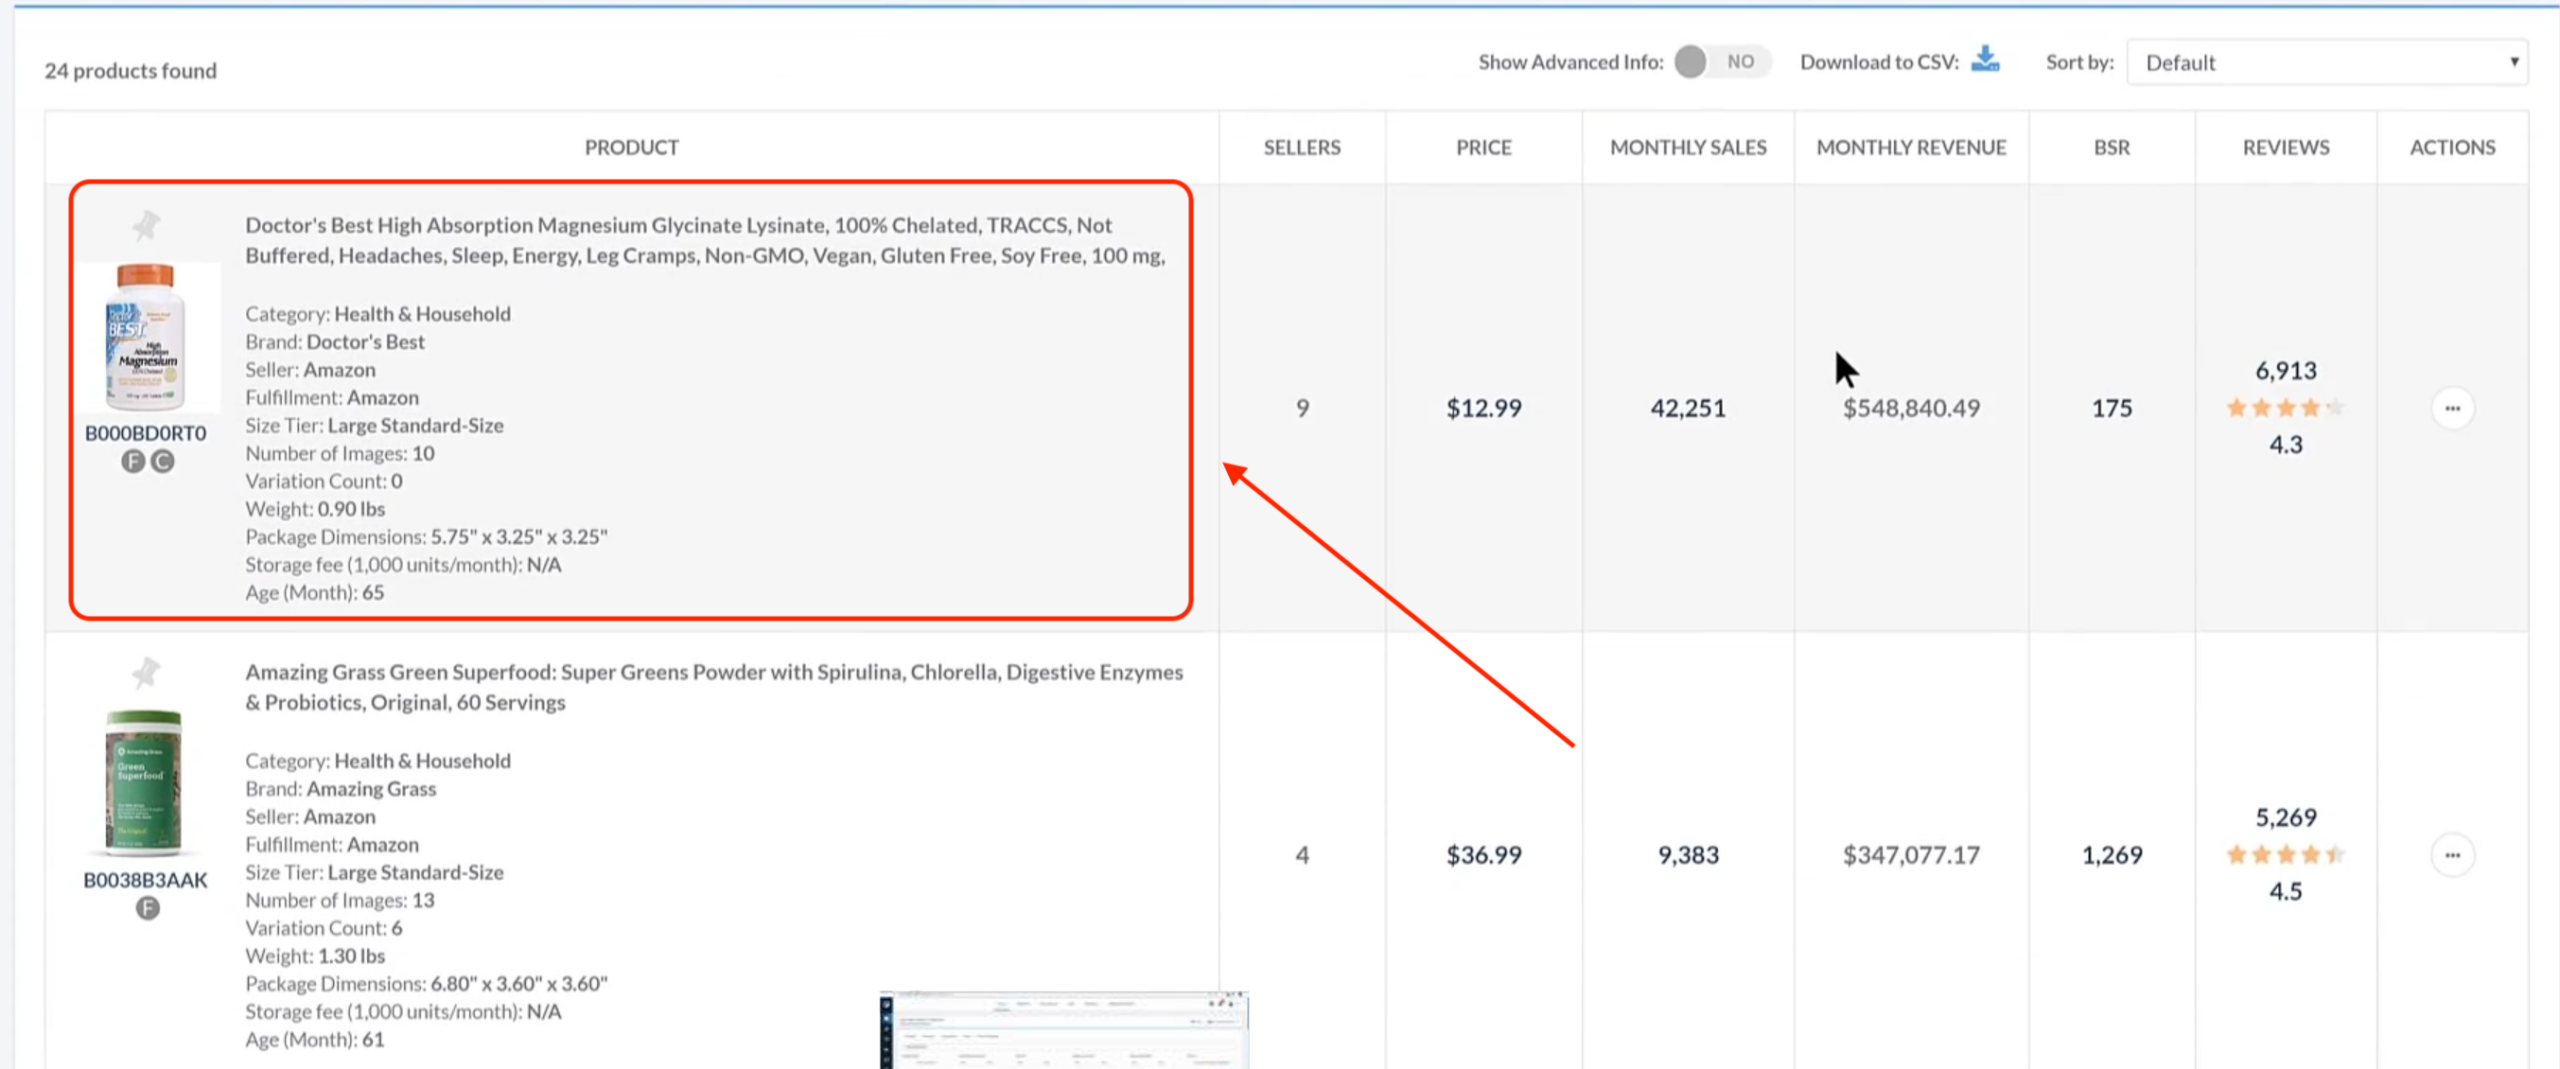Click the Price column header

[1483, 147]
